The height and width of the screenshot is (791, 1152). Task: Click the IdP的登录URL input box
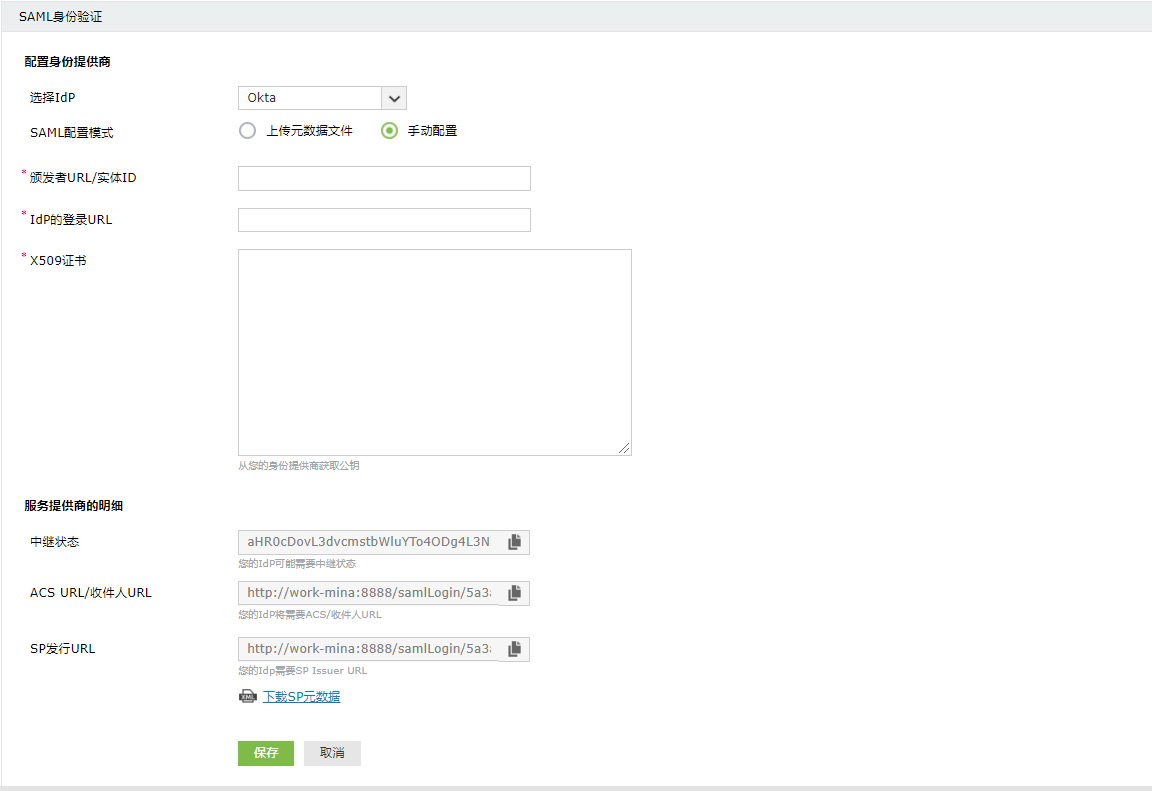click(x=384, y=219)
